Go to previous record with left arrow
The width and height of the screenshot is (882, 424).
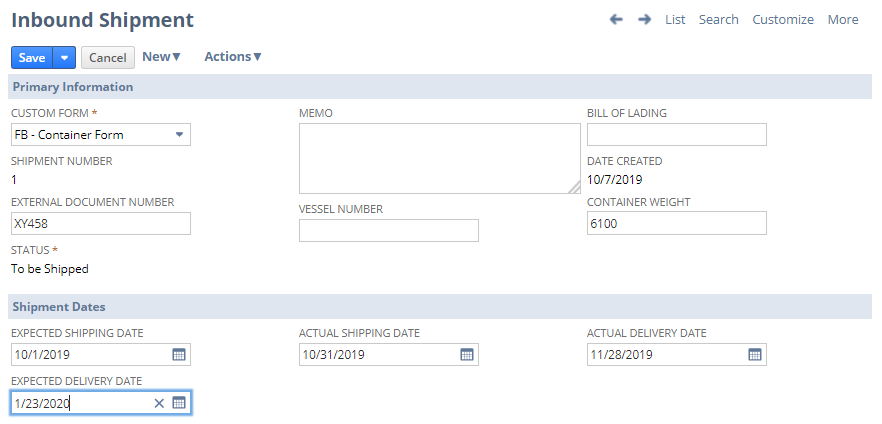point(616,19)
